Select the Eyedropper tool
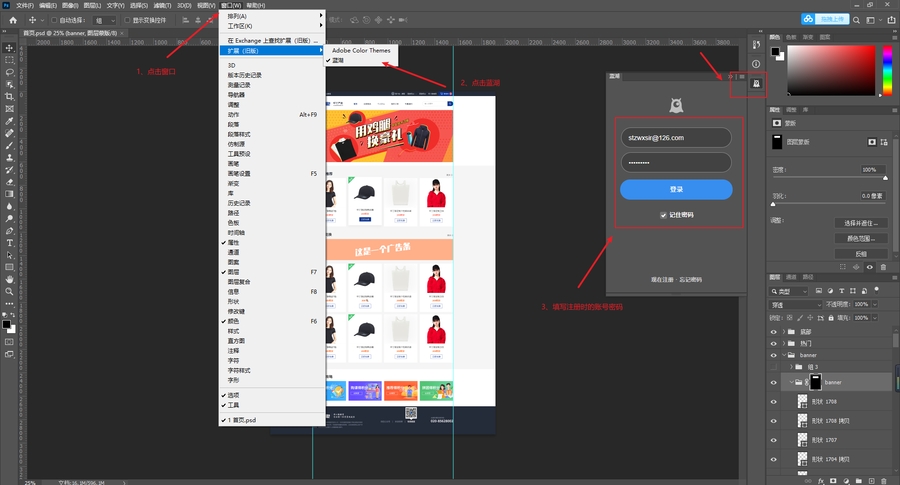Viewport: 900px width, 485px height. (x=9, y=120)
